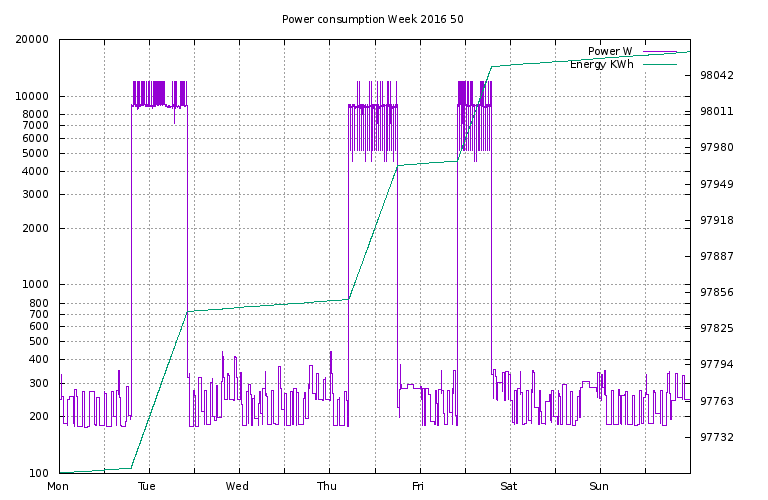
Task: Select the 1000 tick on left axis
Action: pyautogui.click(x=35, y=285)
